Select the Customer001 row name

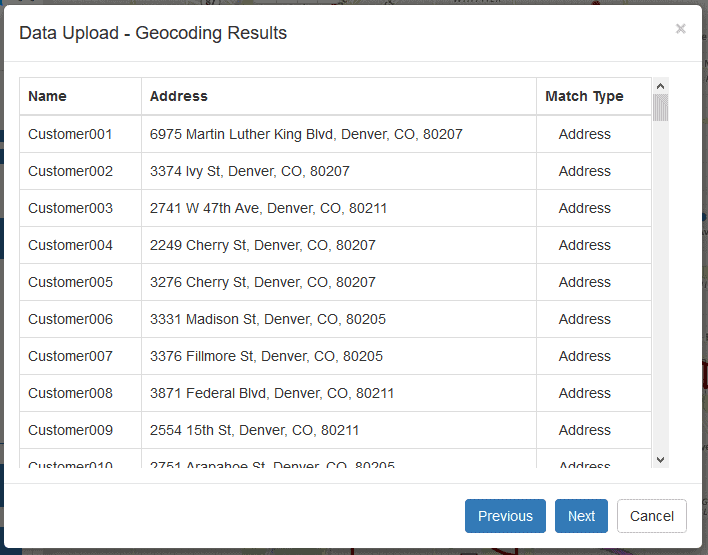pos(70,134)
